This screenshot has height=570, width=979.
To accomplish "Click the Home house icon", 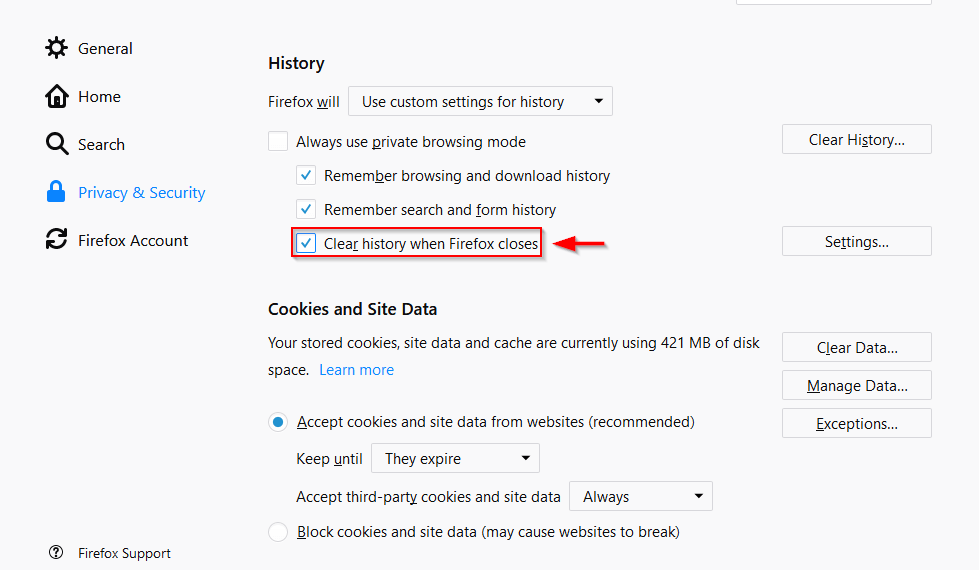I will click(57, 96).
